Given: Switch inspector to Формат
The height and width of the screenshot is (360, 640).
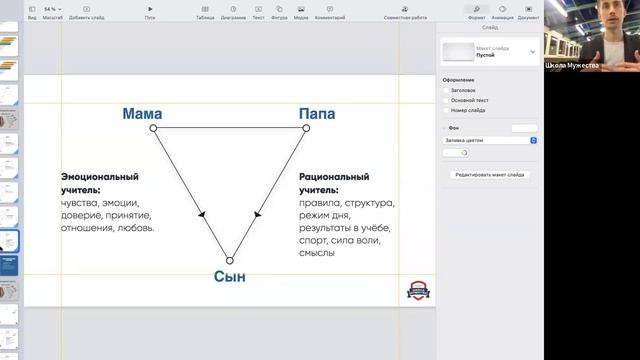Looking at the screenshot, I should [476, 12].
